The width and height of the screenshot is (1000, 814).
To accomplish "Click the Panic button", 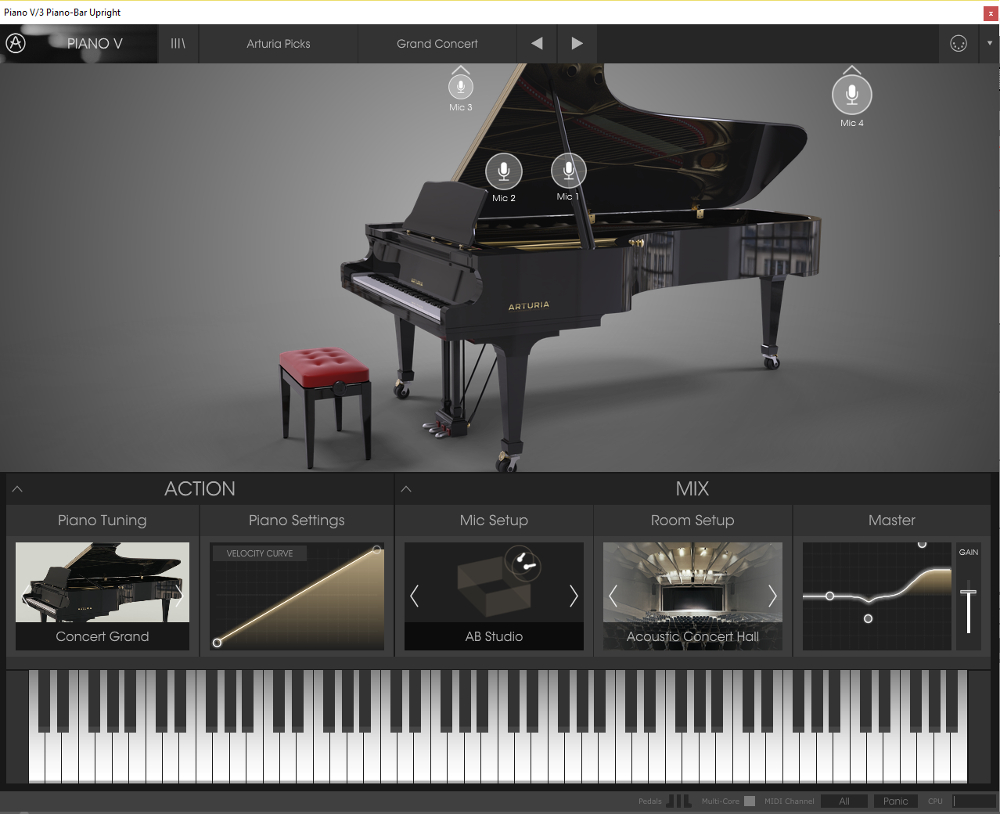I will click(895, 801).
